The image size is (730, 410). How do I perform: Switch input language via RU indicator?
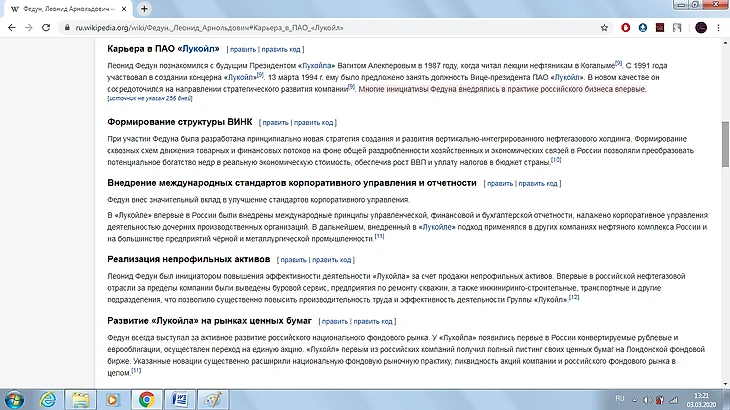pos(620,399)
